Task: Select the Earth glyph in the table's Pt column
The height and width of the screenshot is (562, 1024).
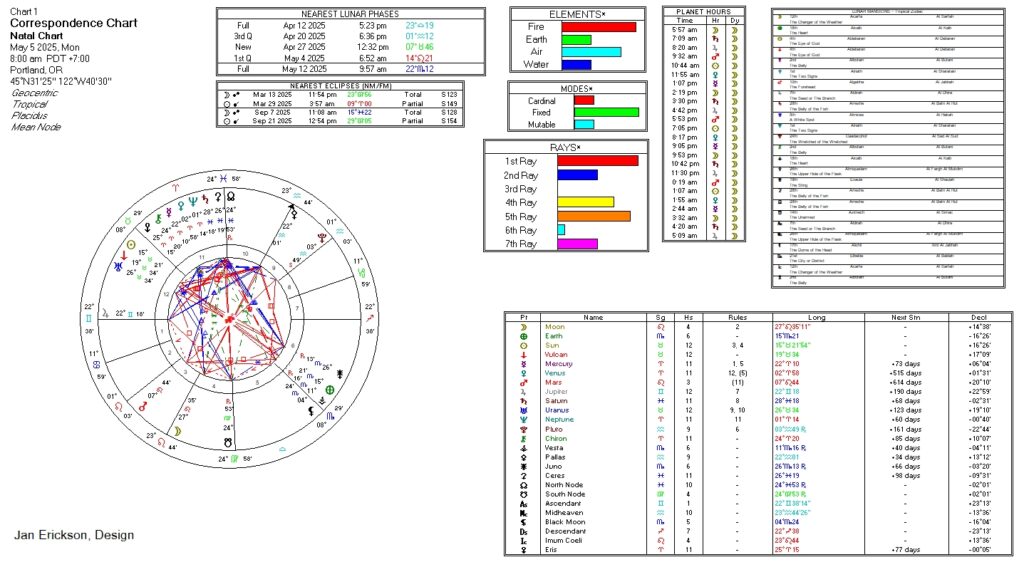Action: 523,336
